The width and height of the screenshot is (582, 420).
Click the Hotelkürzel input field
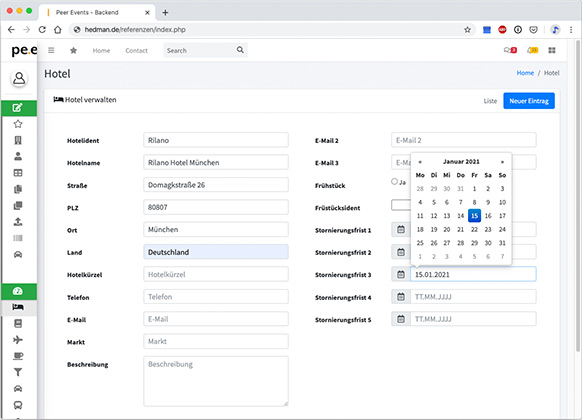coord(216,275)
